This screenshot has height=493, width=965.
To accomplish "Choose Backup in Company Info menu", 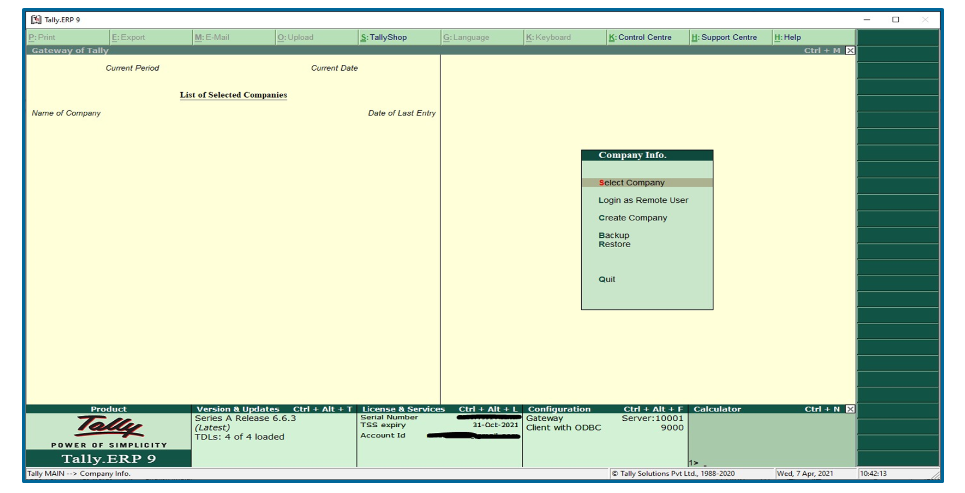I will 614,235.
